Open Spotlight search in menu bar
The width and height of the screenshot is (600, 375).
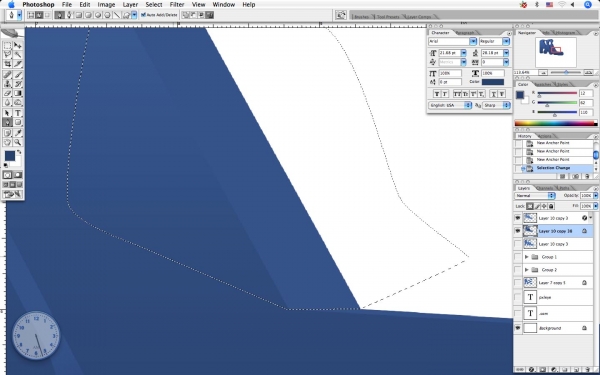click(588, 5)
